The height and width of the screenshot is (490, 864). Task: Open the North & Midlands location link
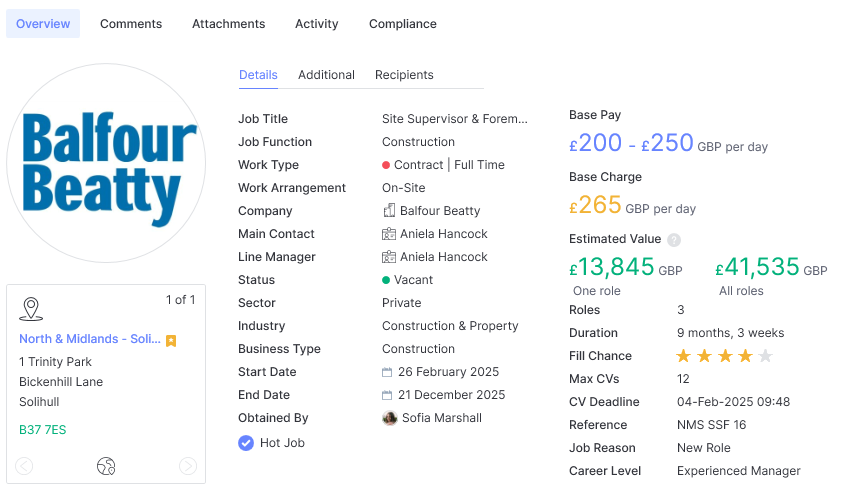[90, 339]
